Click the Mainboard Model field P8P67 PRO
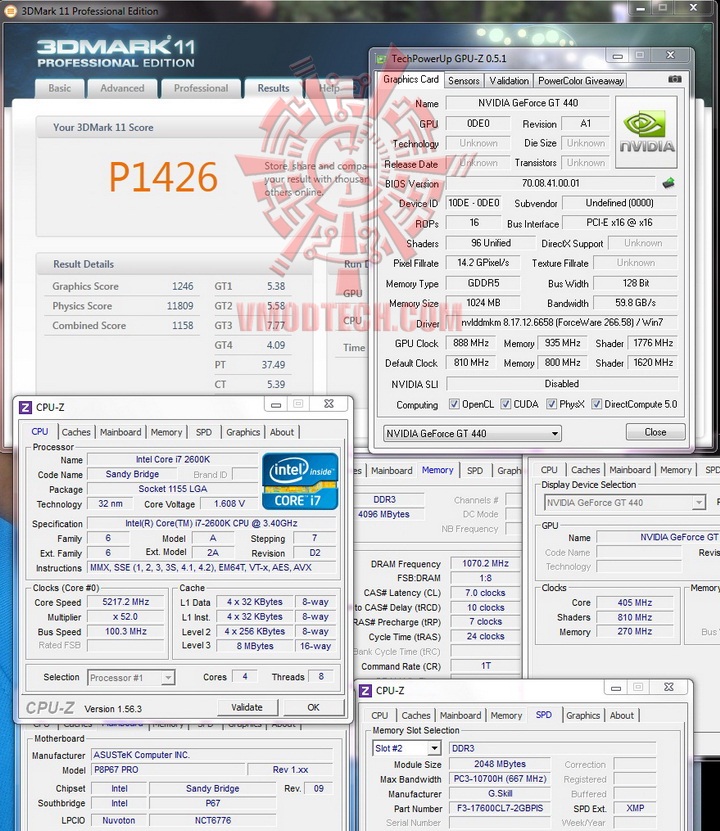 [x=168, y=770]
